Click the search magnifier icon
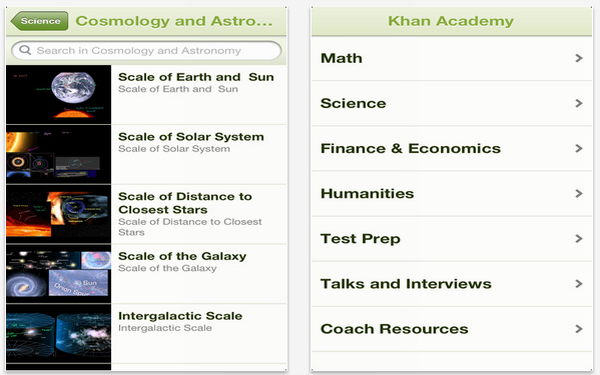This screenshot has height=375, width=600. pos(25,50)
